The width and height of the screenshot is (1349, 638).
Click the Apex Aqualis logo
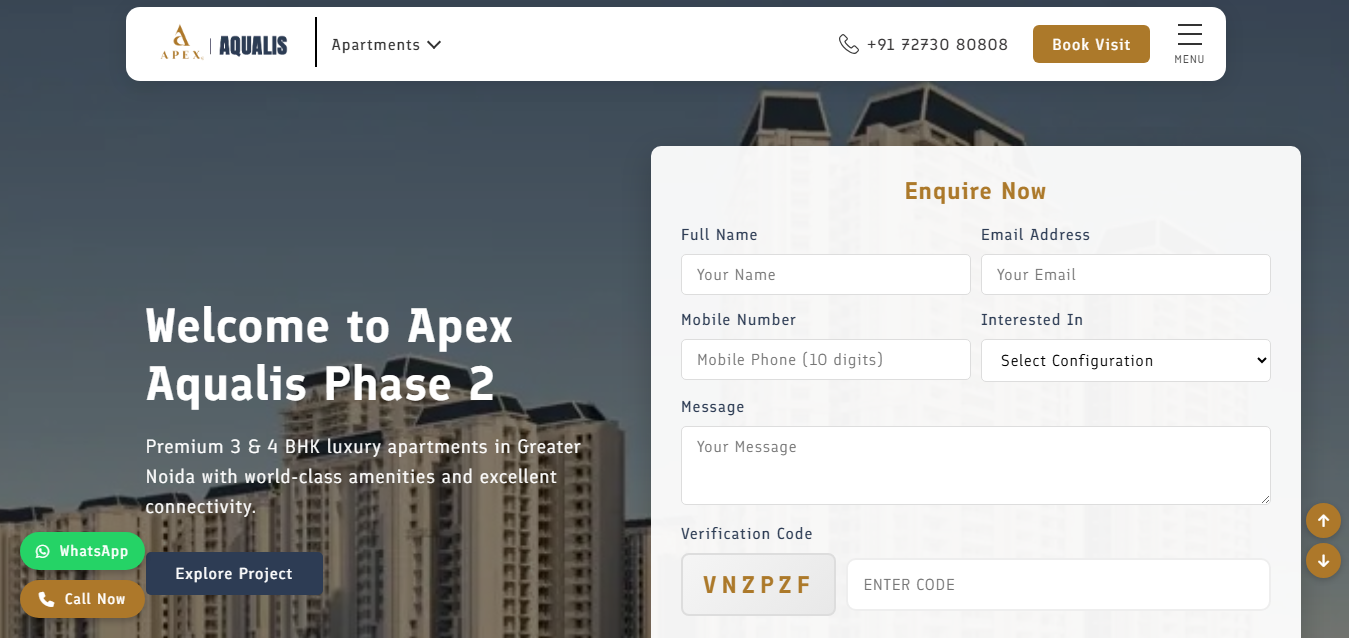point(224,44)
